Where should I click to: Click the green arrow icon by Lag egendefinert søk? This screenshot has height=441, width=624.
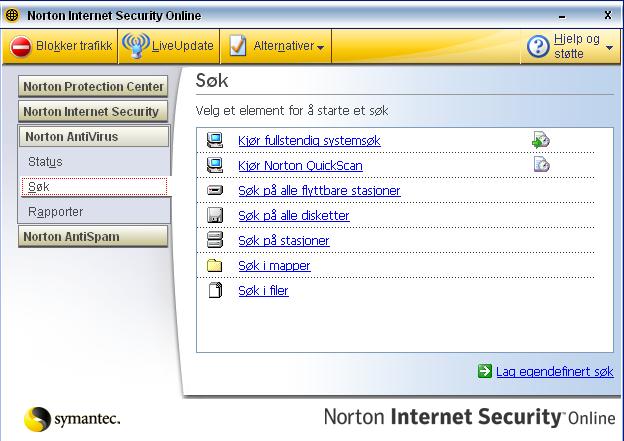point(485,371)
